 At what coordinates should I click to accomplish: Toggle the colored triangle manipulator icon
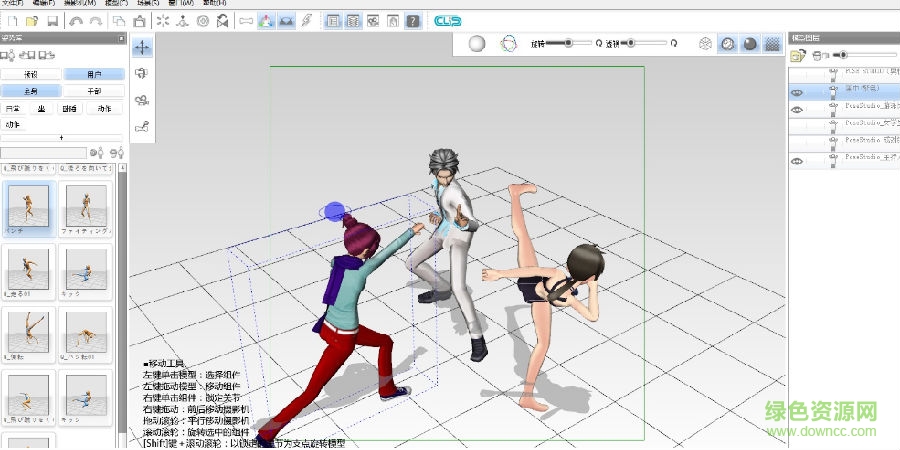[265, 21]
